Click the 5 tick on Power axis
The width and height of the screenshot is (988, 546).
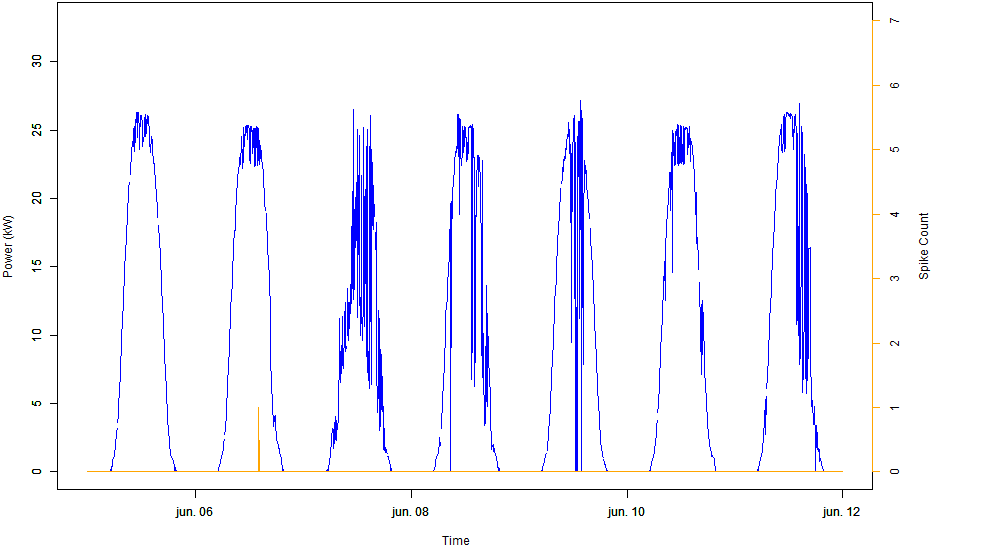coord(39,404)
